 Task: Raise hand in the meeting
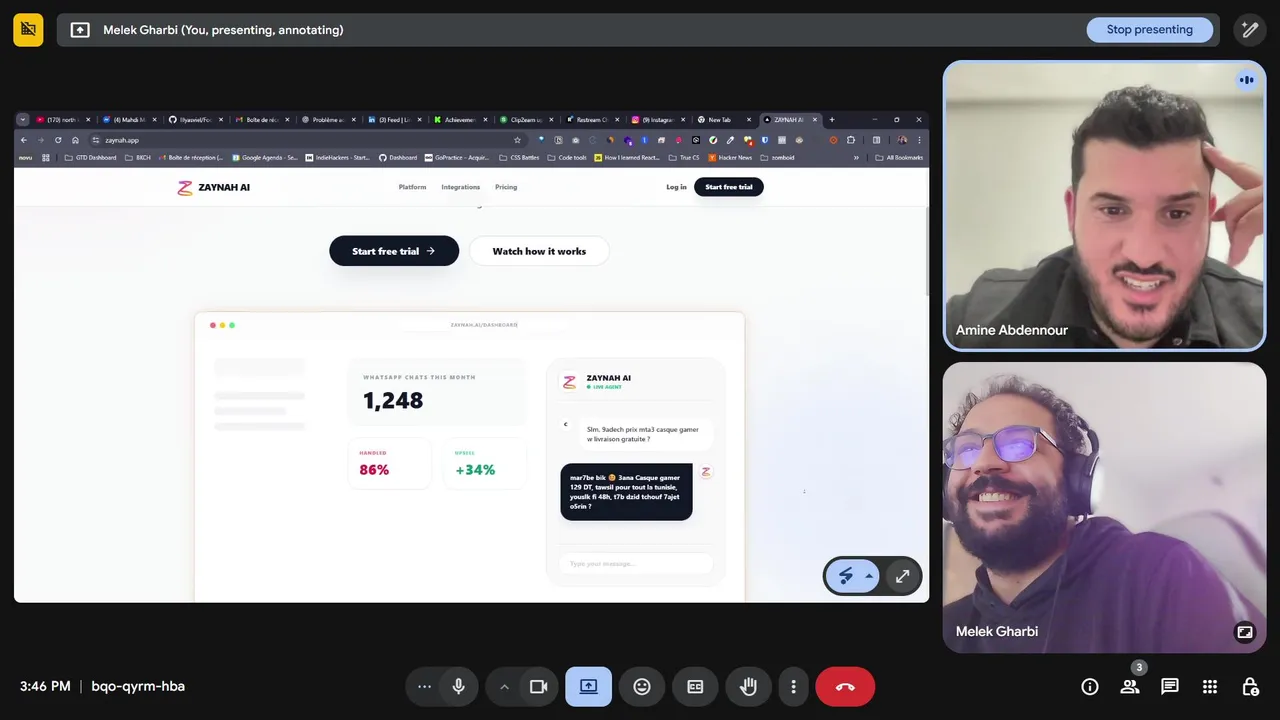748,687
